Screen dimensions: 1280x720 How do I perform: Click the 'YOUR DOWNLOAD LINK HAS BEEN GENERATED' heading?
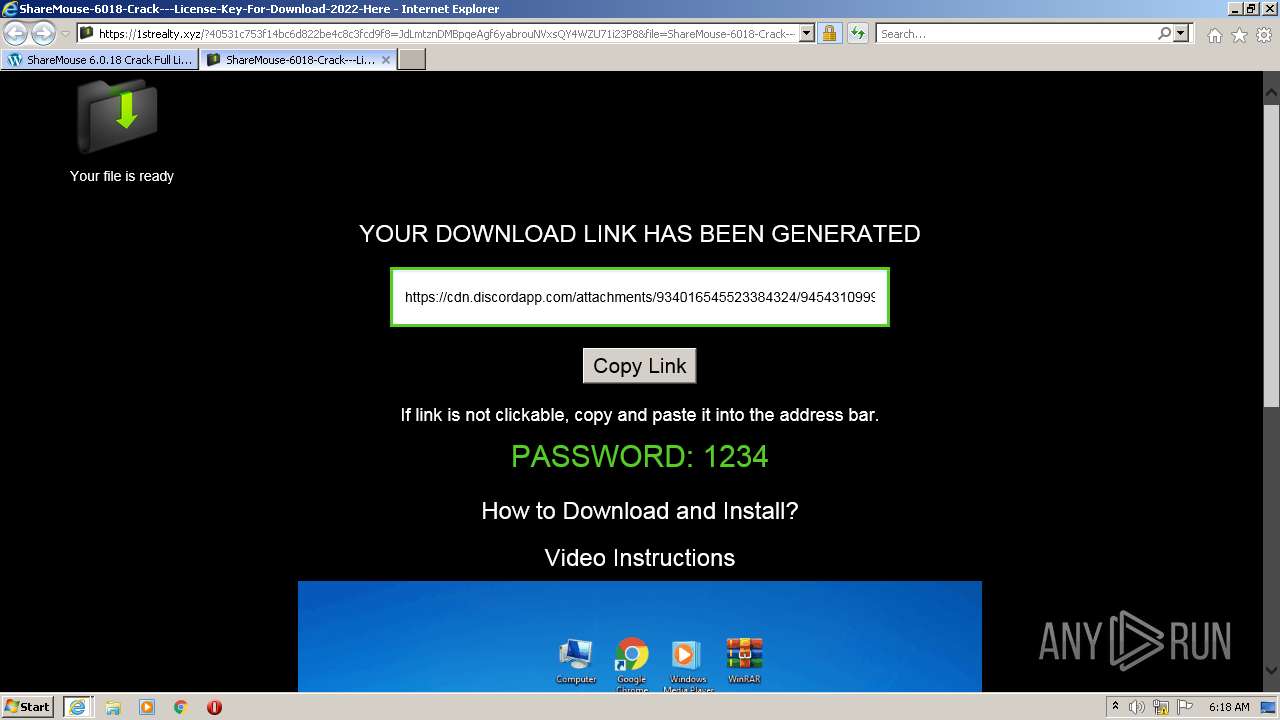point(640,234)
